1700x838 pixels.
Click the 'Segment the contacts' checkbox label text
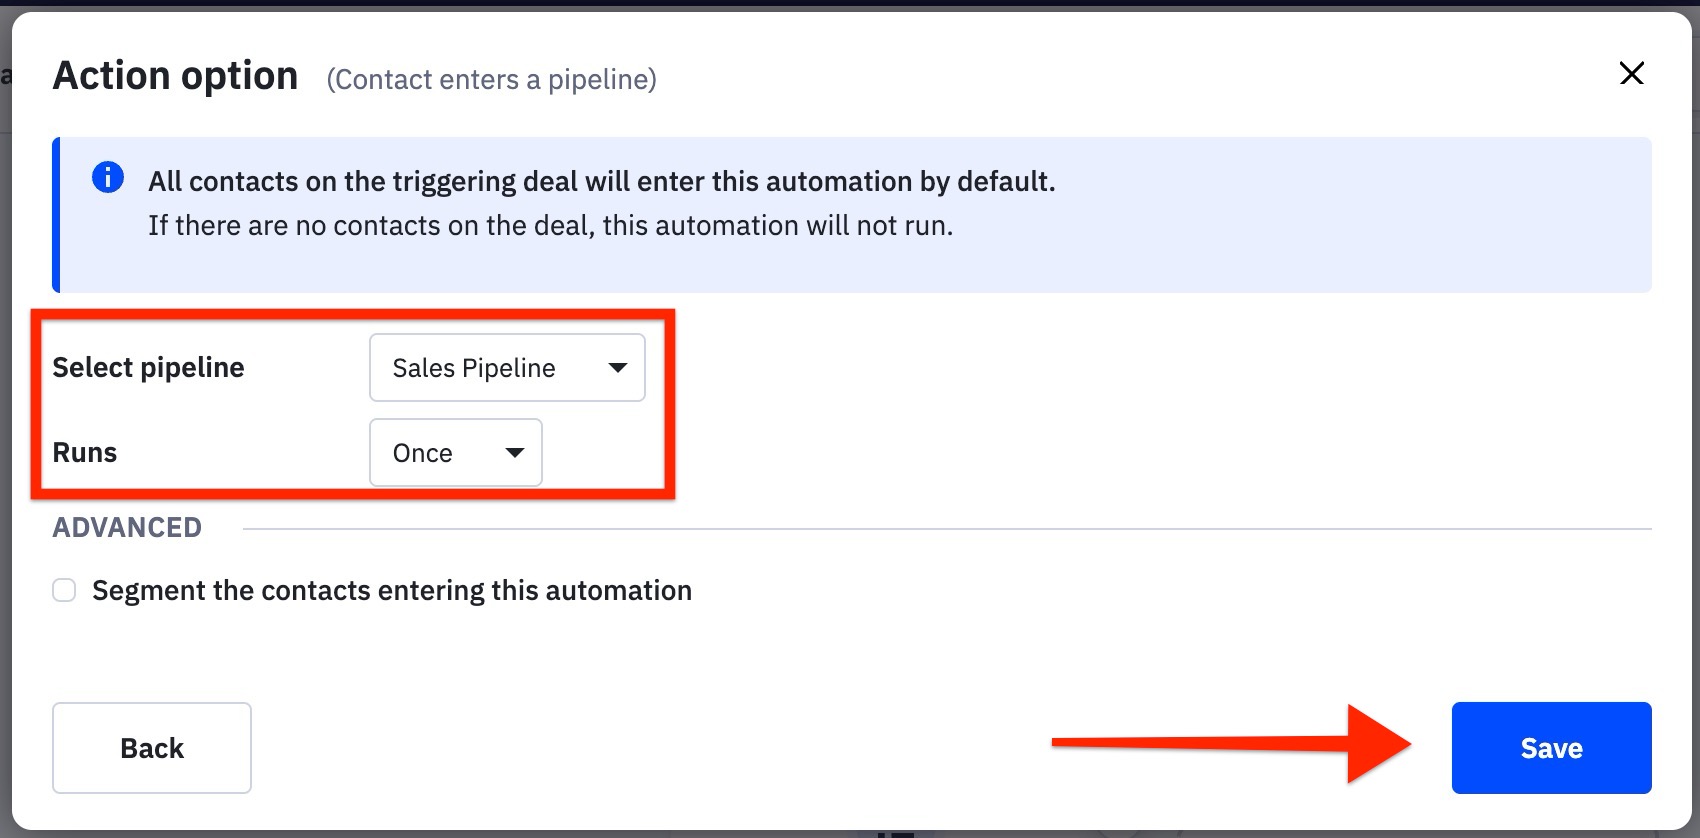391,591
